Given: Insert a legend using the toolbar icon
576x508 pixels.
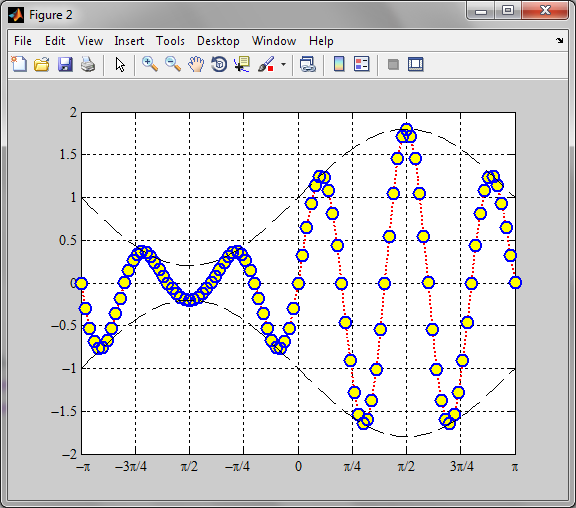Looking at the screenshot, I should click(x=361, y=64).
